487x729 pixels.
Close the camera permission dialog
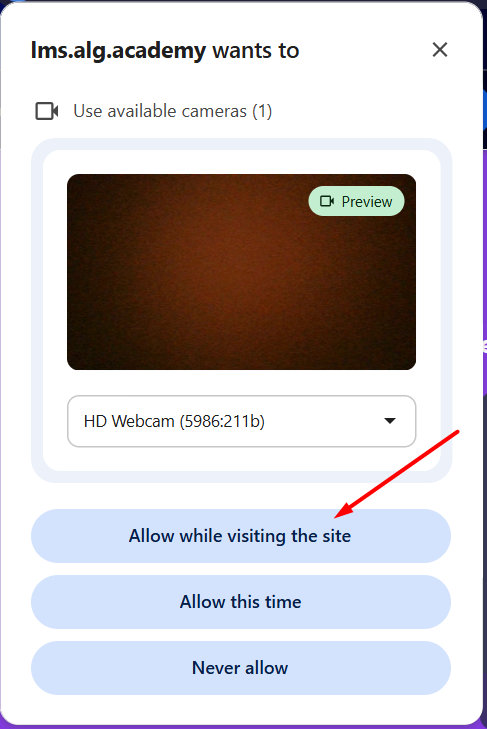[440, 49]
